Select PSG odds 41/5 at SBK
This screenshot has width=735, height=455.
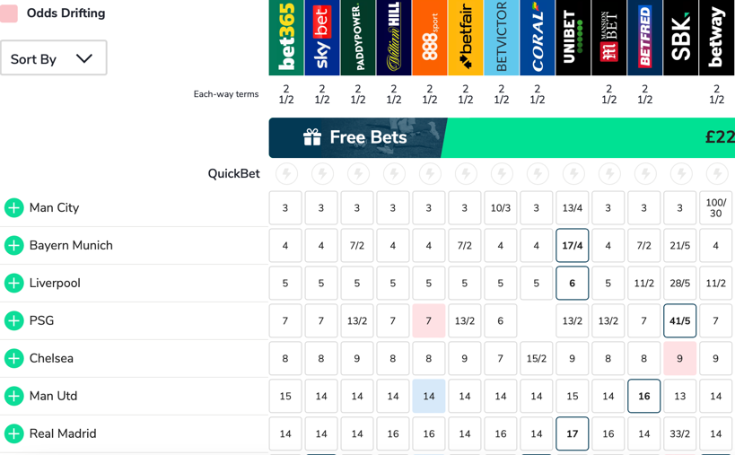pos(680,321)
